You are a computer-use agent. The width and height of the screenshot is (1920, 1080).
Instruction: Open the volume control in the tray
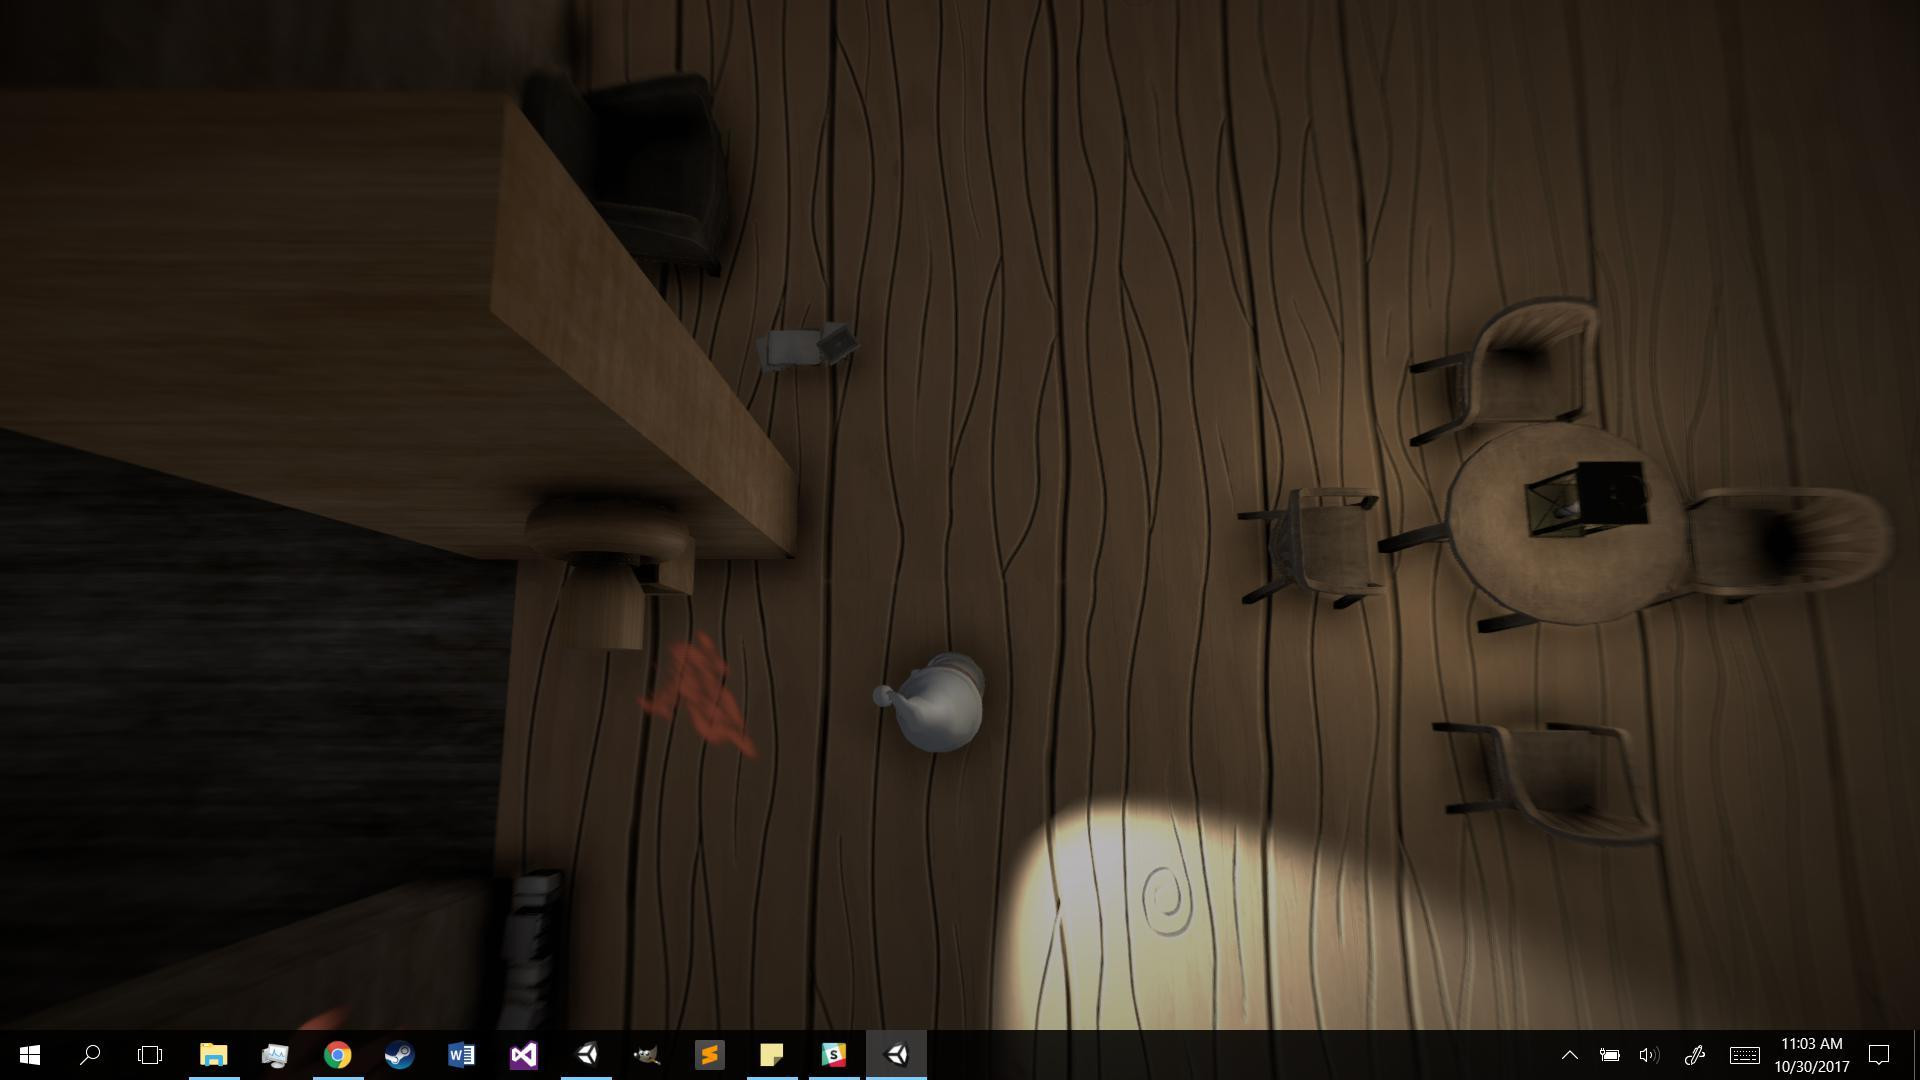tap(1649, 1055)
